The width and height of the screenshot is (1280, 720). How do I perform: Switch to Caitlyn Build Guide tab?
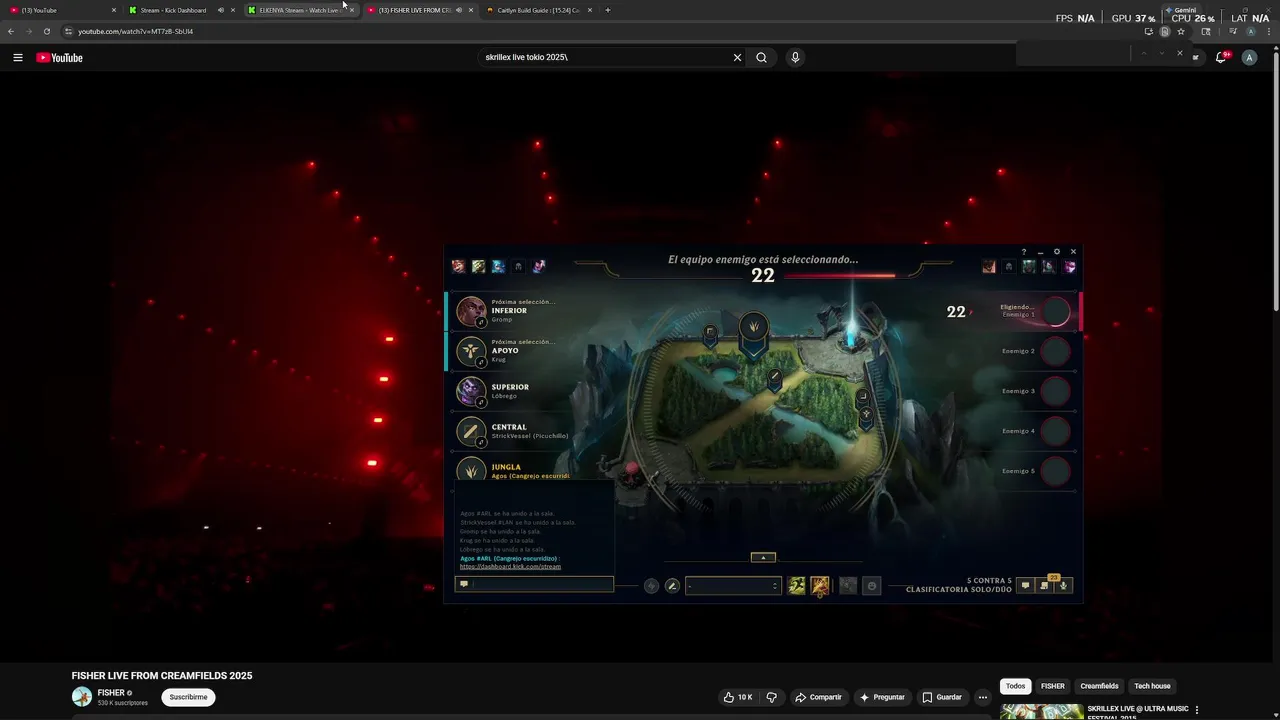pyautogui.click(x=538, y=10)
